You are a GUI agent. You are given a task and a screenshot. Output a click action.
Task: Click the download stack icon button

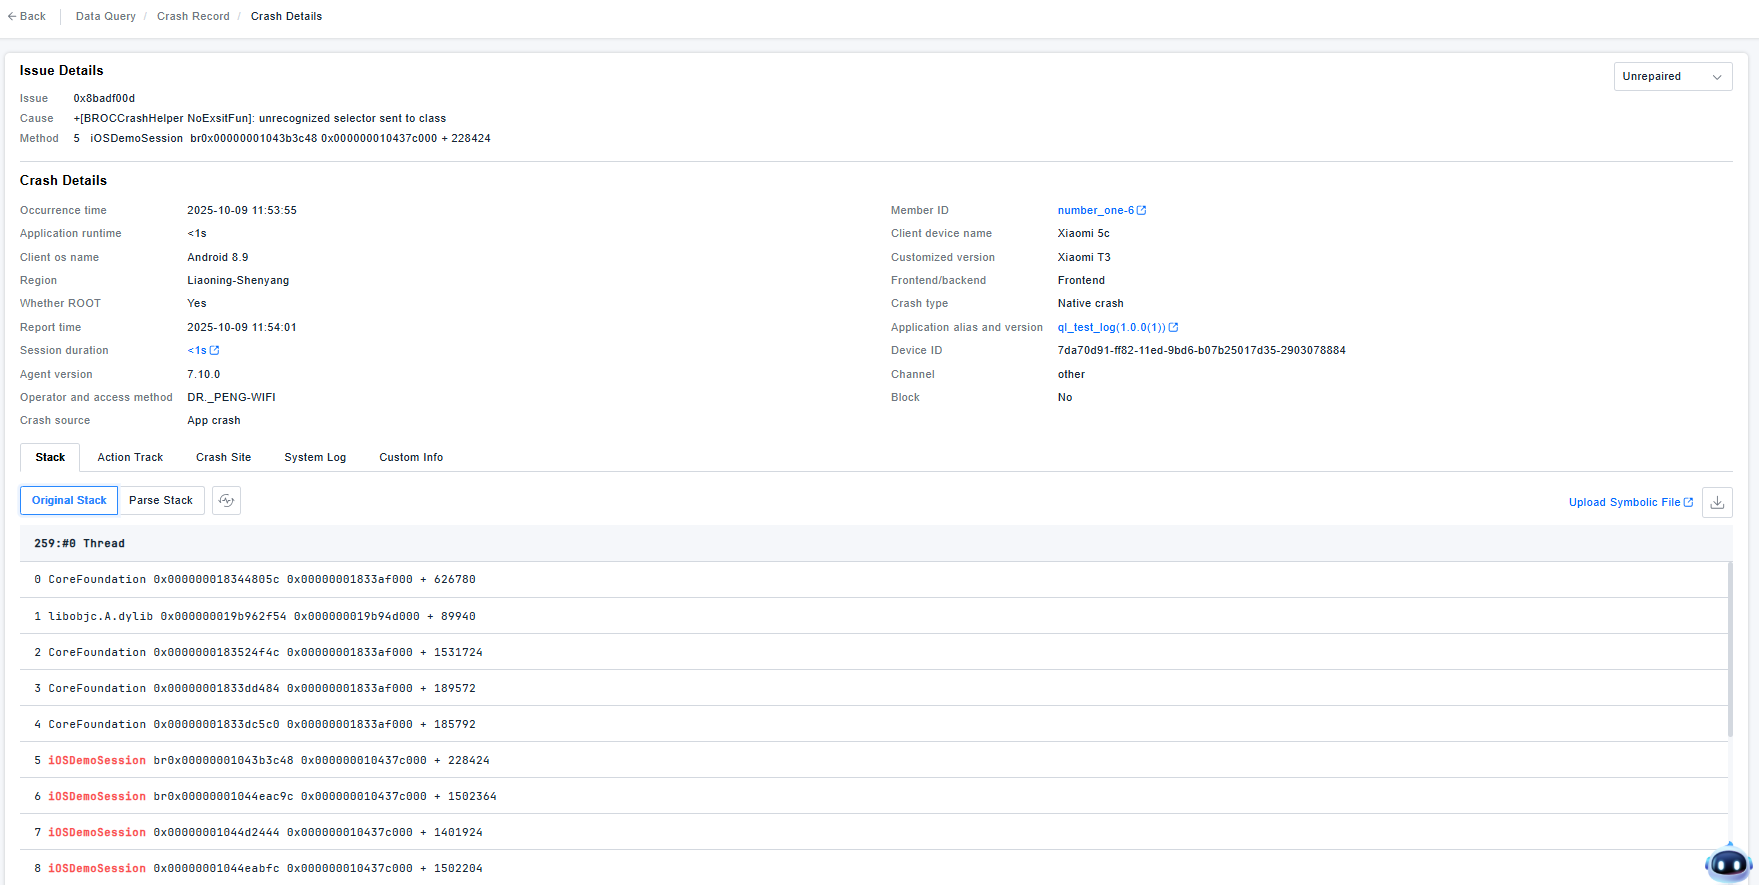pyautogui.click(x=1717, y=502)
